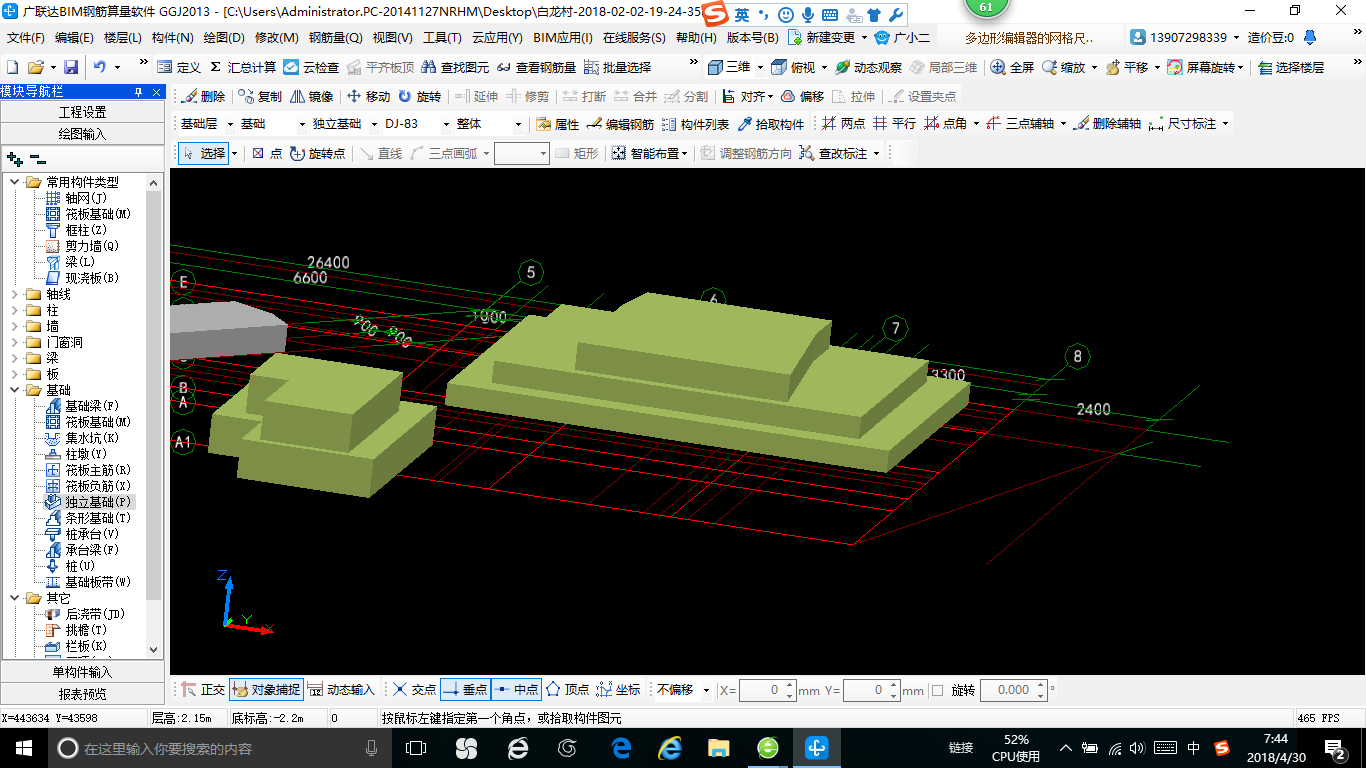Toggle 中点 midpoint snap
Viewport: 1366px width, 768px height.
516,689
